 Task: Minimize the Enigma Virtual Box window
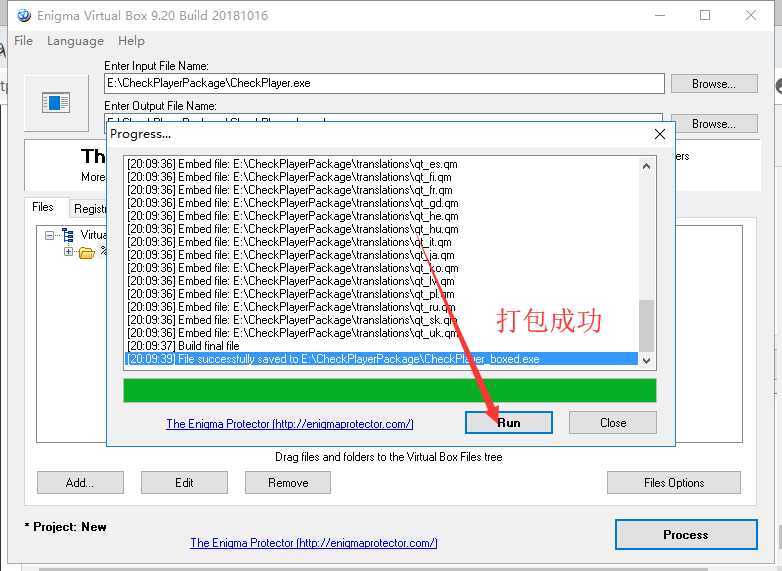660,15
